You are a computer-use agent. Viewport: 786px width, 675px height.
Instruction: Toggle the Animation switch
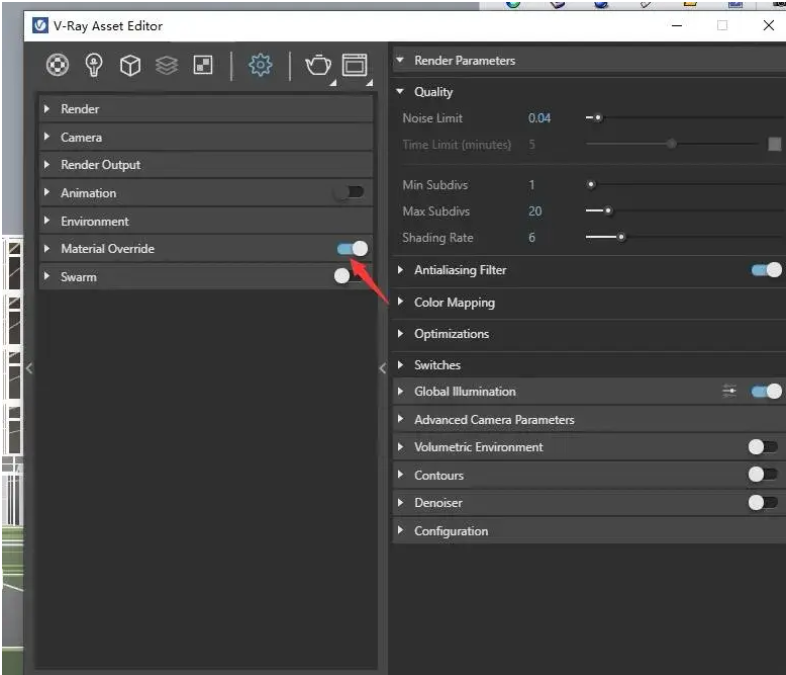[349, 192]
